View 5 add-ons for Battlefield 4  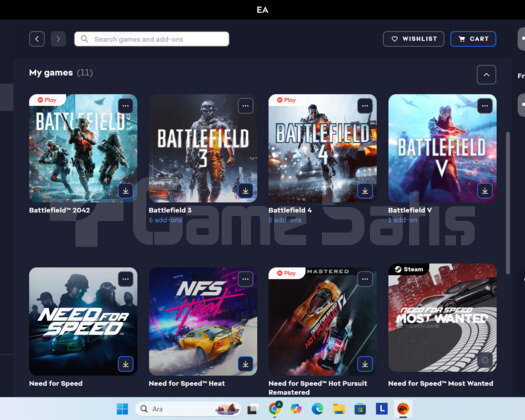coord(285,220)
